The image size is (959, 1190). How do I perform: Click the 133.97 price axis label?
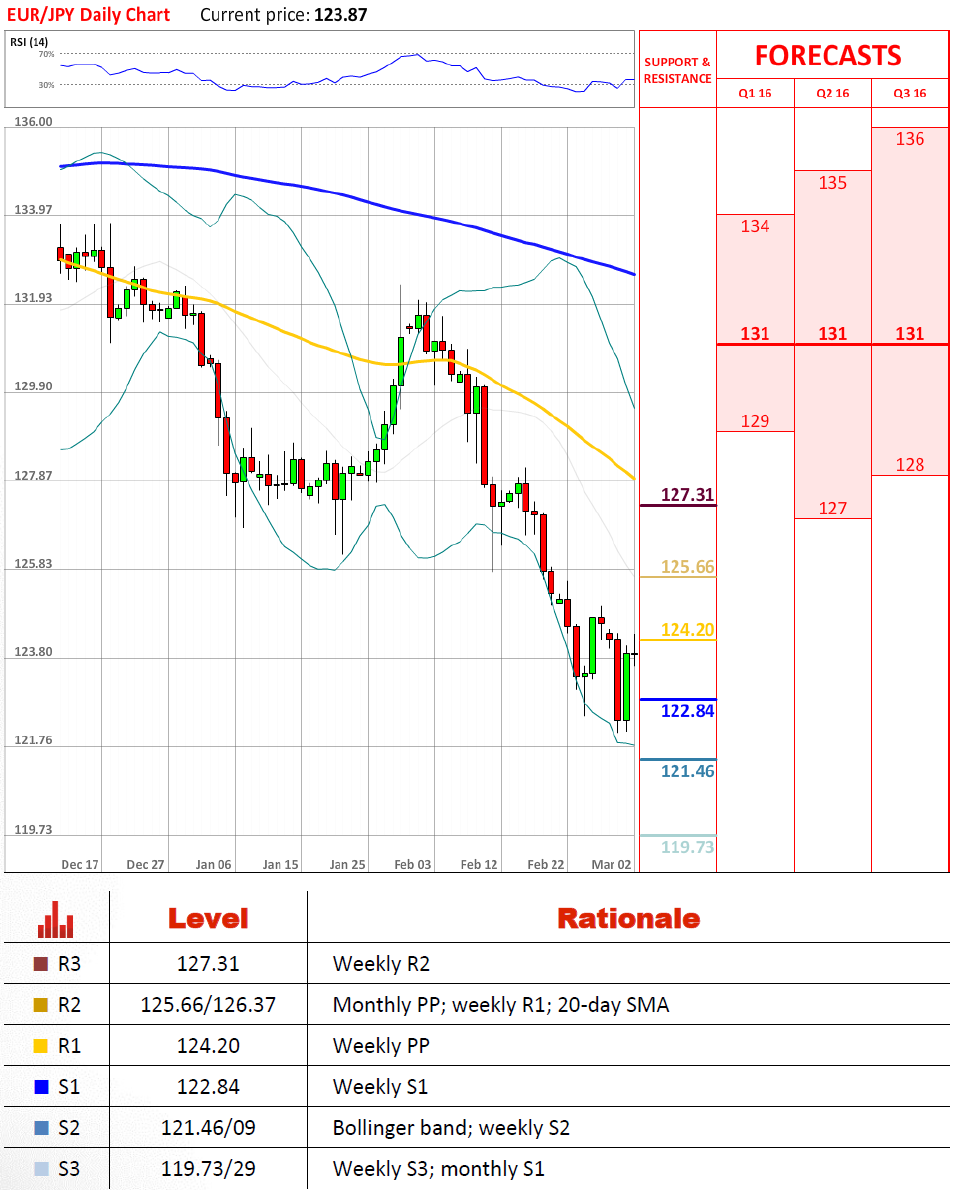coord(33,209)
